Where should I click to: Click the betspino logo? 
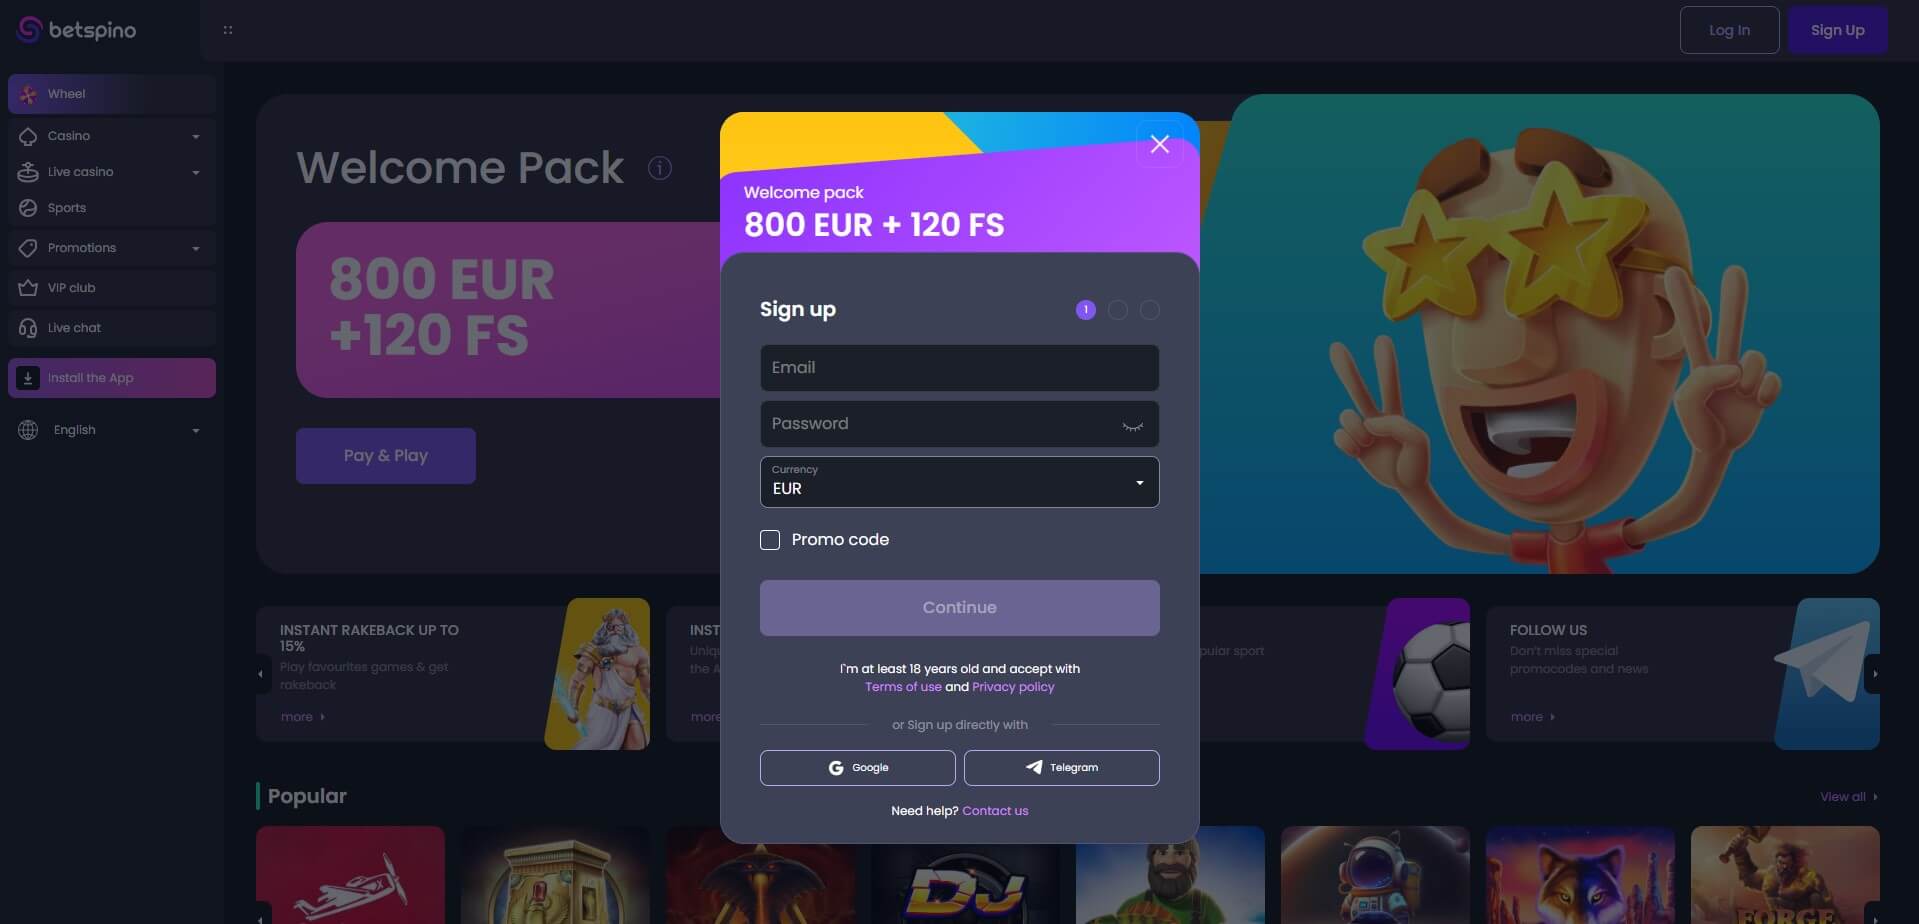coord(77,30)
